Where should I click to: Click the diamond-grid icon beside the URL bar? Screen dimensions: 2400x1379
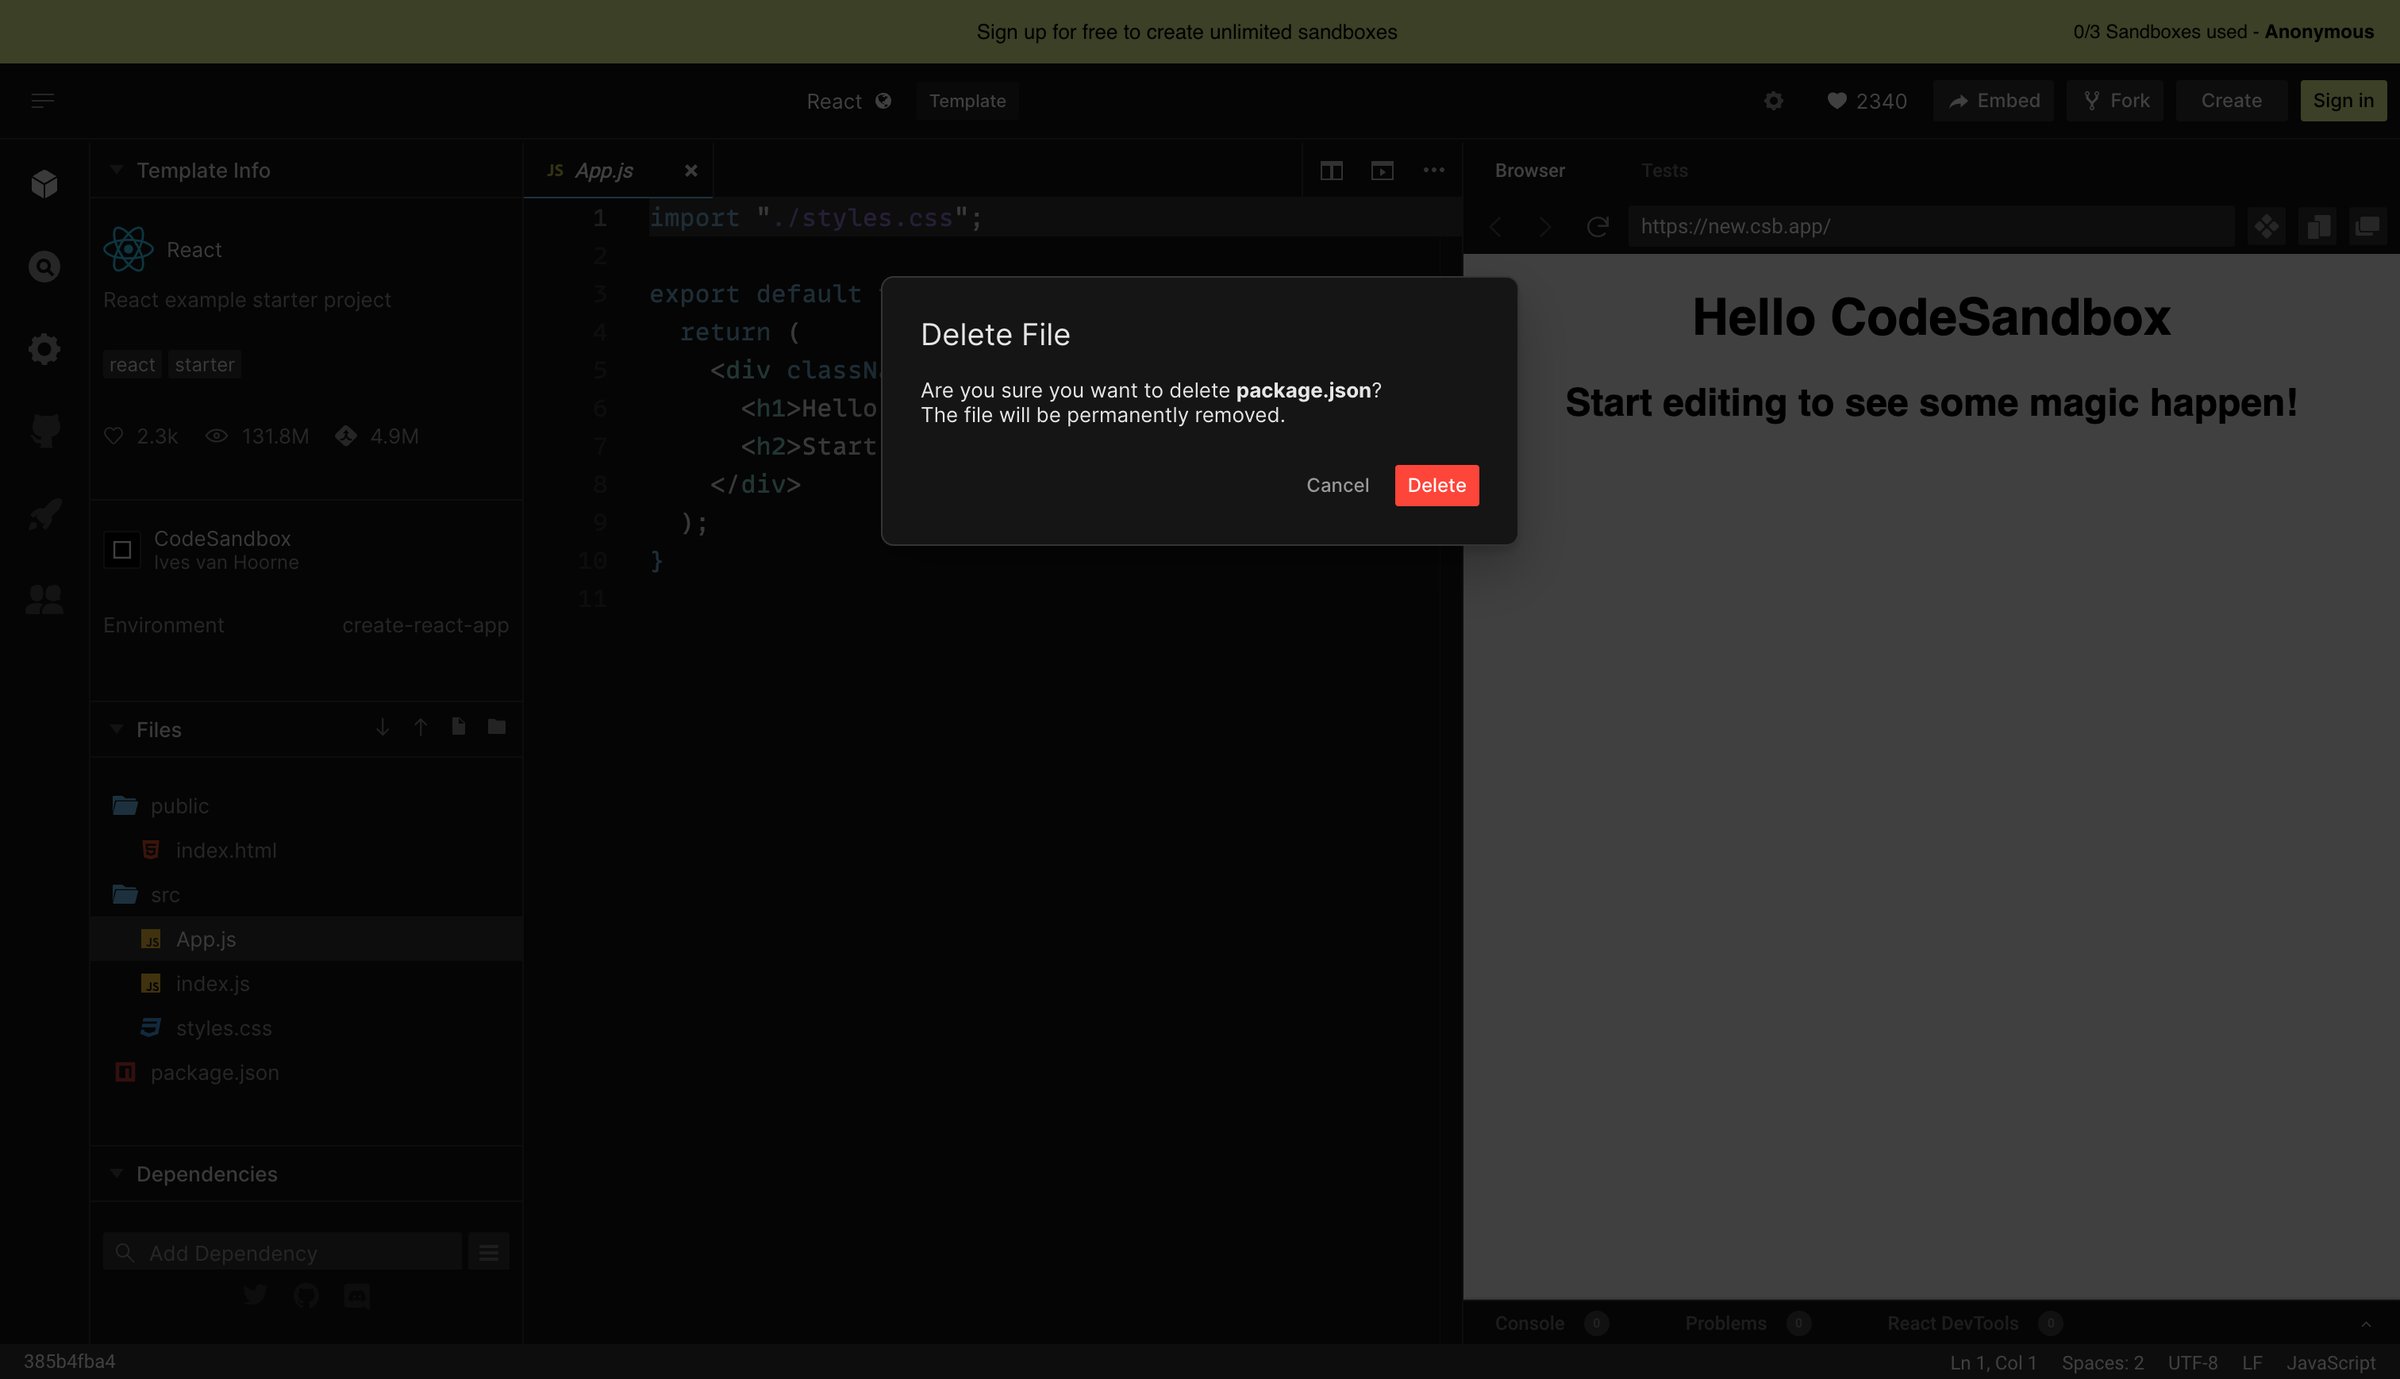(x=2266, y=227)
